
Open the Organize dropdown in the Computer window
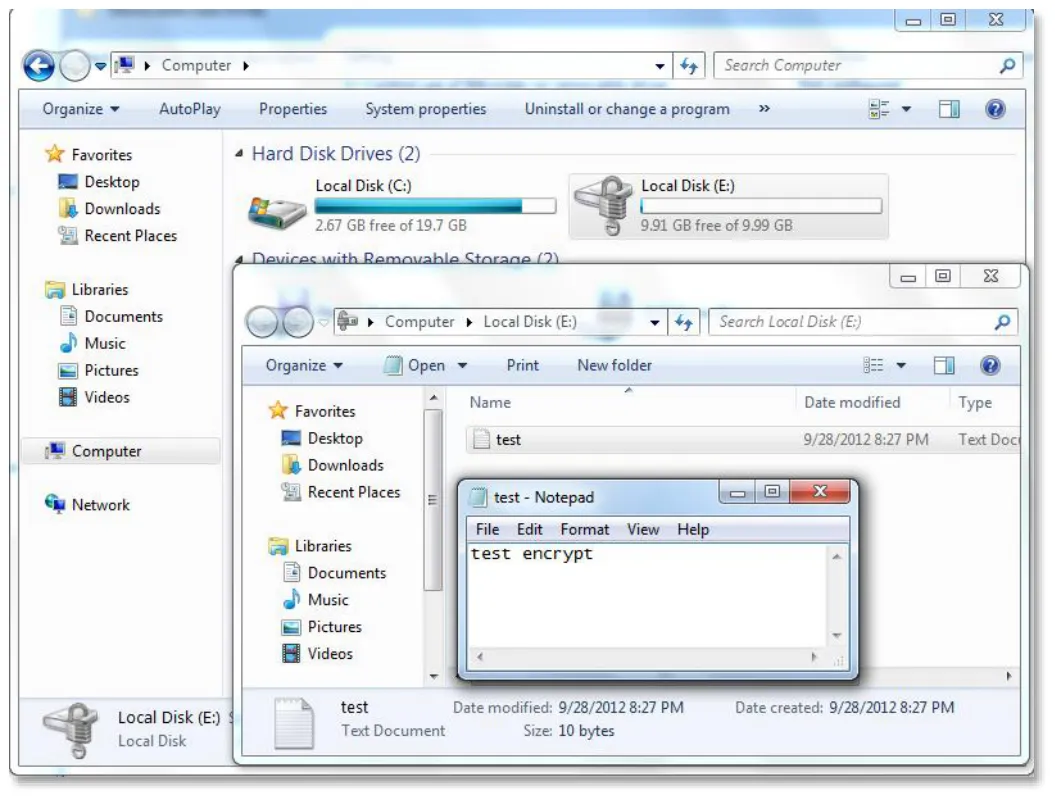tap(81, 109)
